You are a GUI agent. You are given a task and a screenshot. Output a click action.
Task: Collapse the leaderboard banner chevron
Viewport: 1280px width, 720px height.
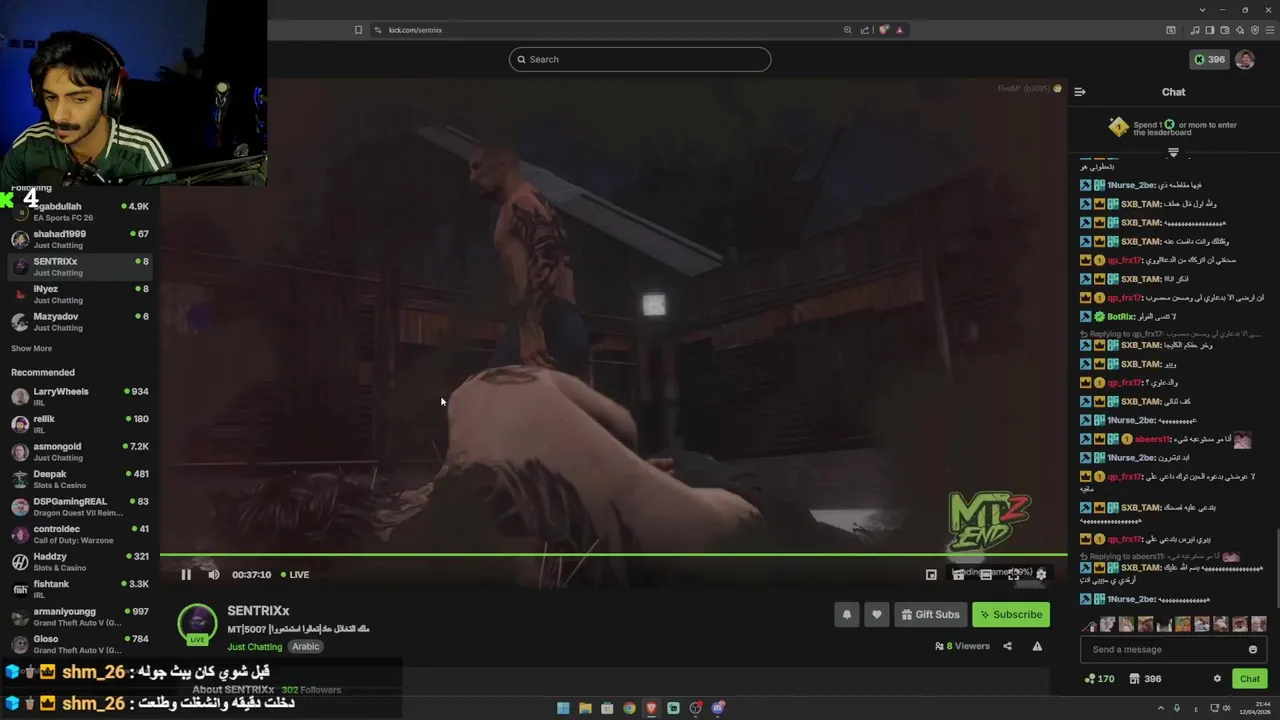[1173, 153]
